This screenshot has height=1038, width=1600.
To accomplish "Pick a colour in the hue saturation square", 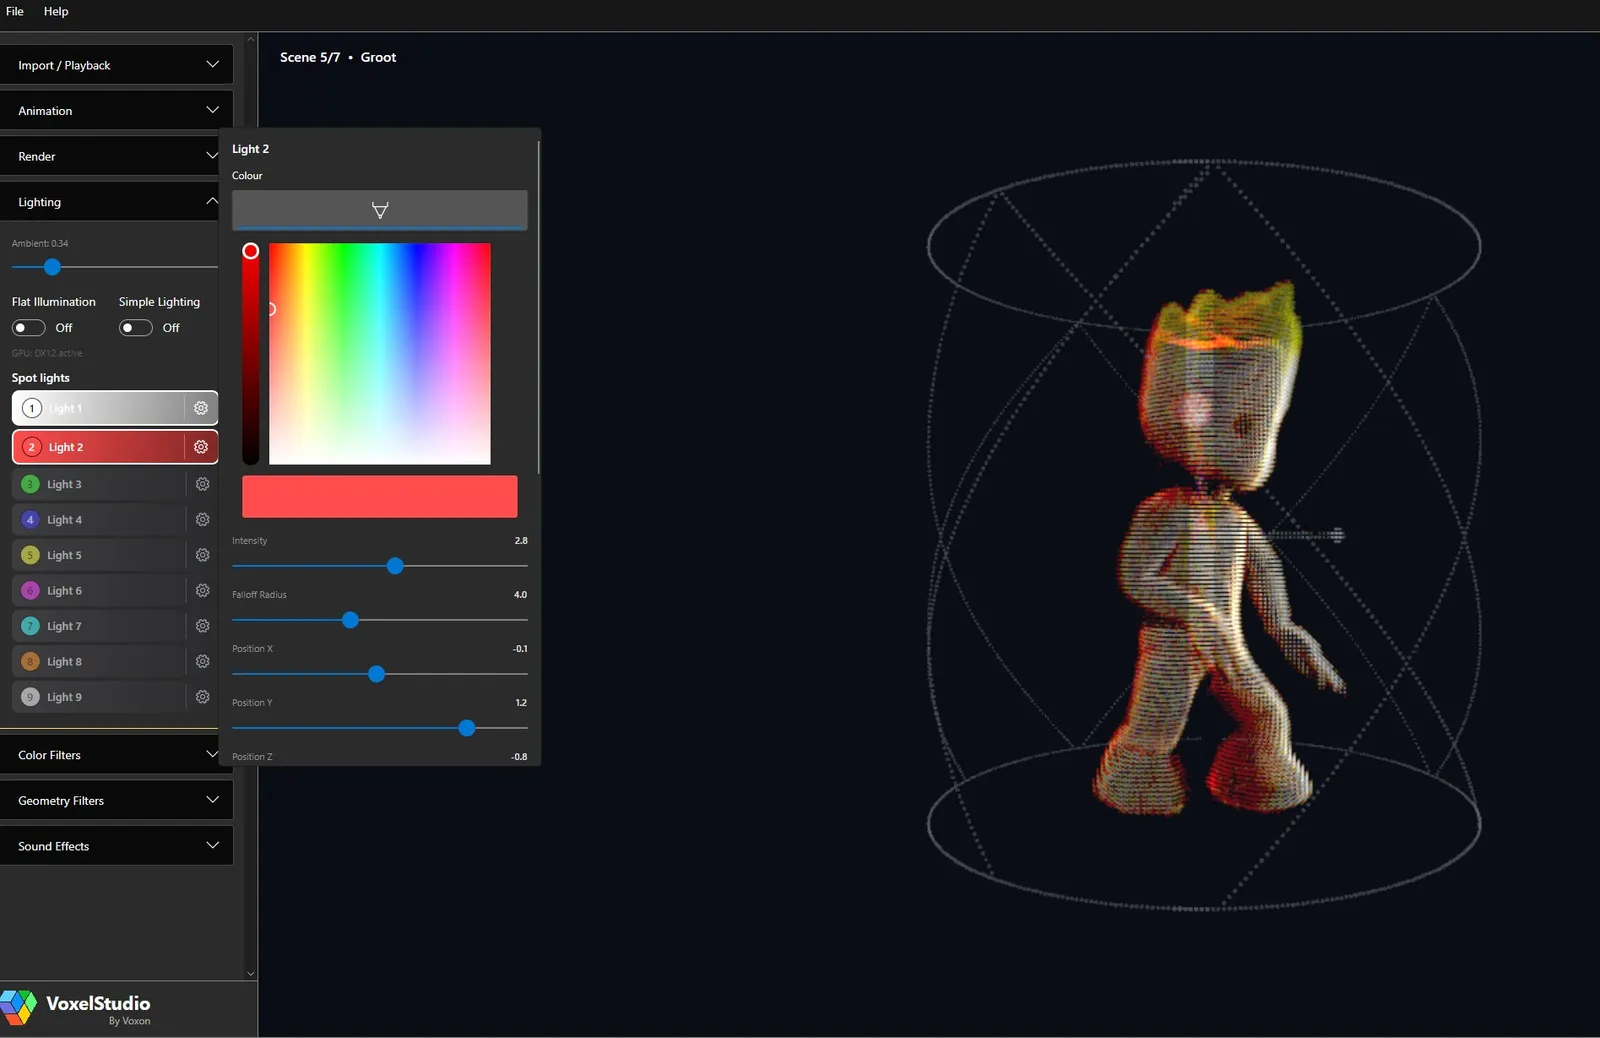I will 380,353.
